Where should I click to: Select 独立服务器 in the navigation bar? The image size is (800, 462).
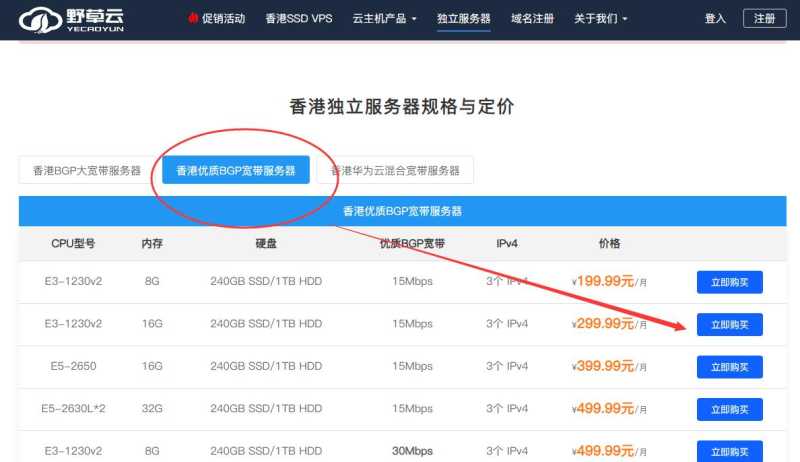(x=464, y=19)
